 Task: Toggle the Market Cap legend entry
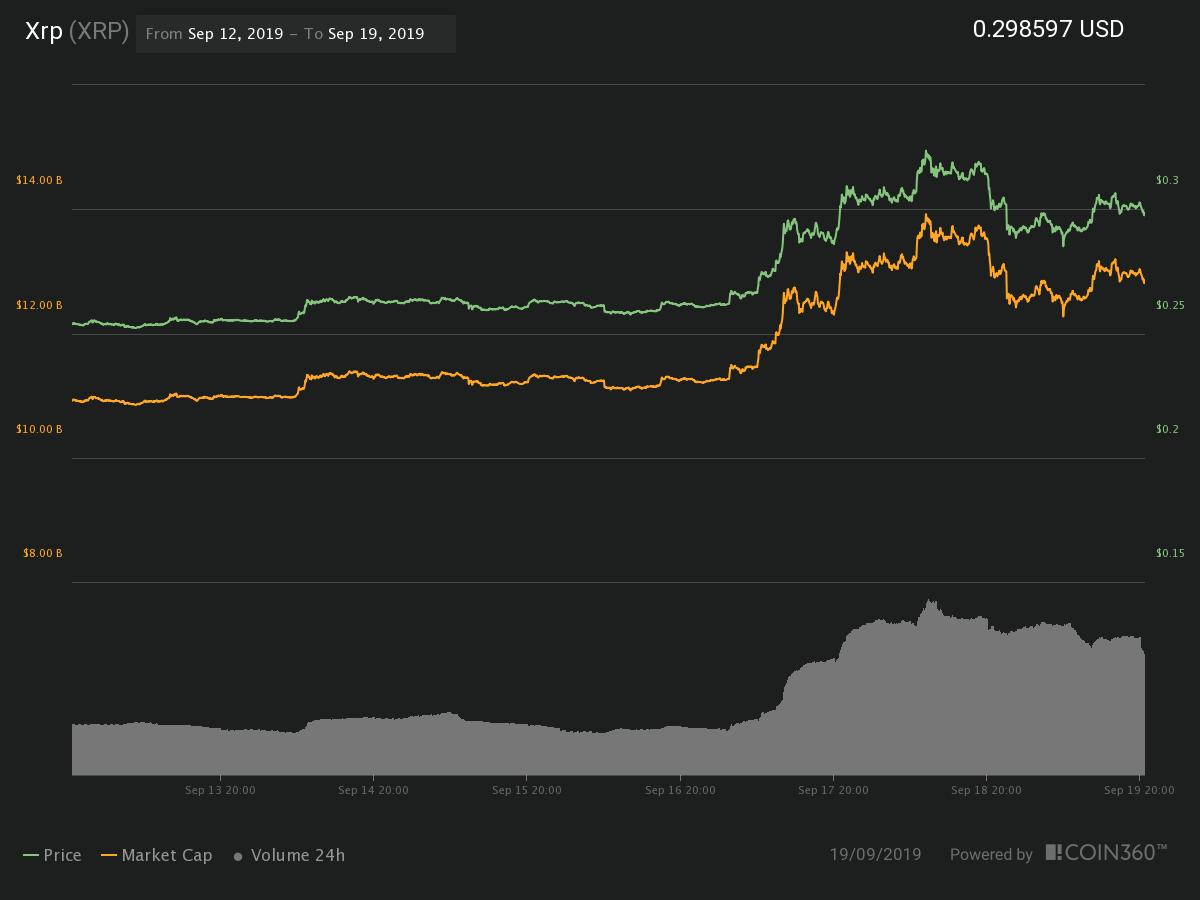(x=155, y=855)
